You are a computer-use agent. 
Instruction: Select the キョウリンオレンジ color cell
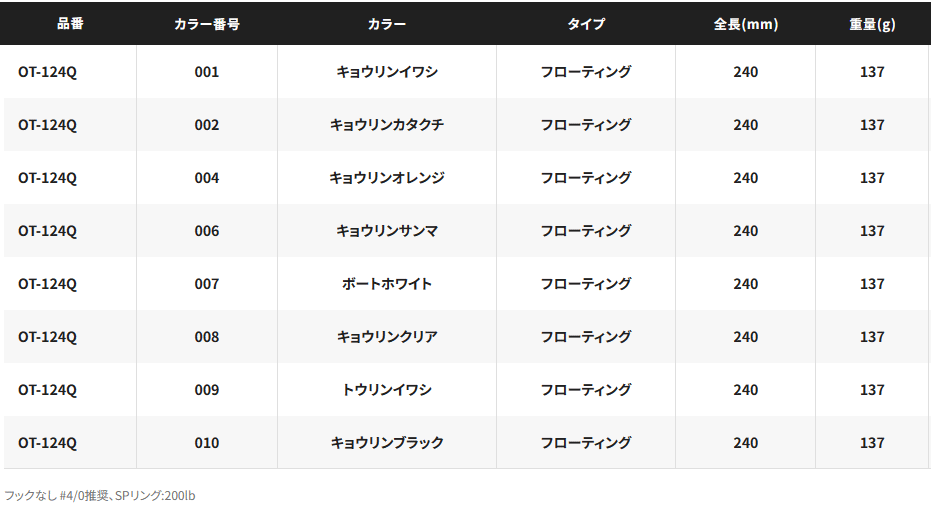(x=387, y=177)
